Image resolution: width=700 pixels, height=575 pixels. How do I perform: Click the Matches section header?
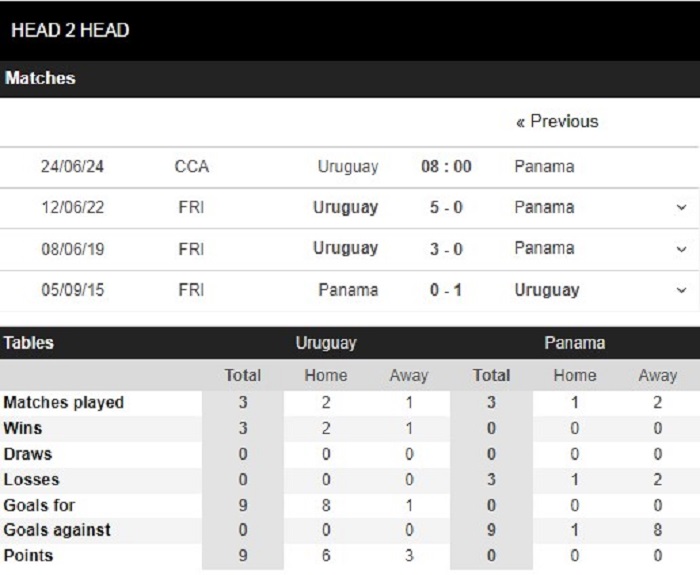click(x=40, y=78)
